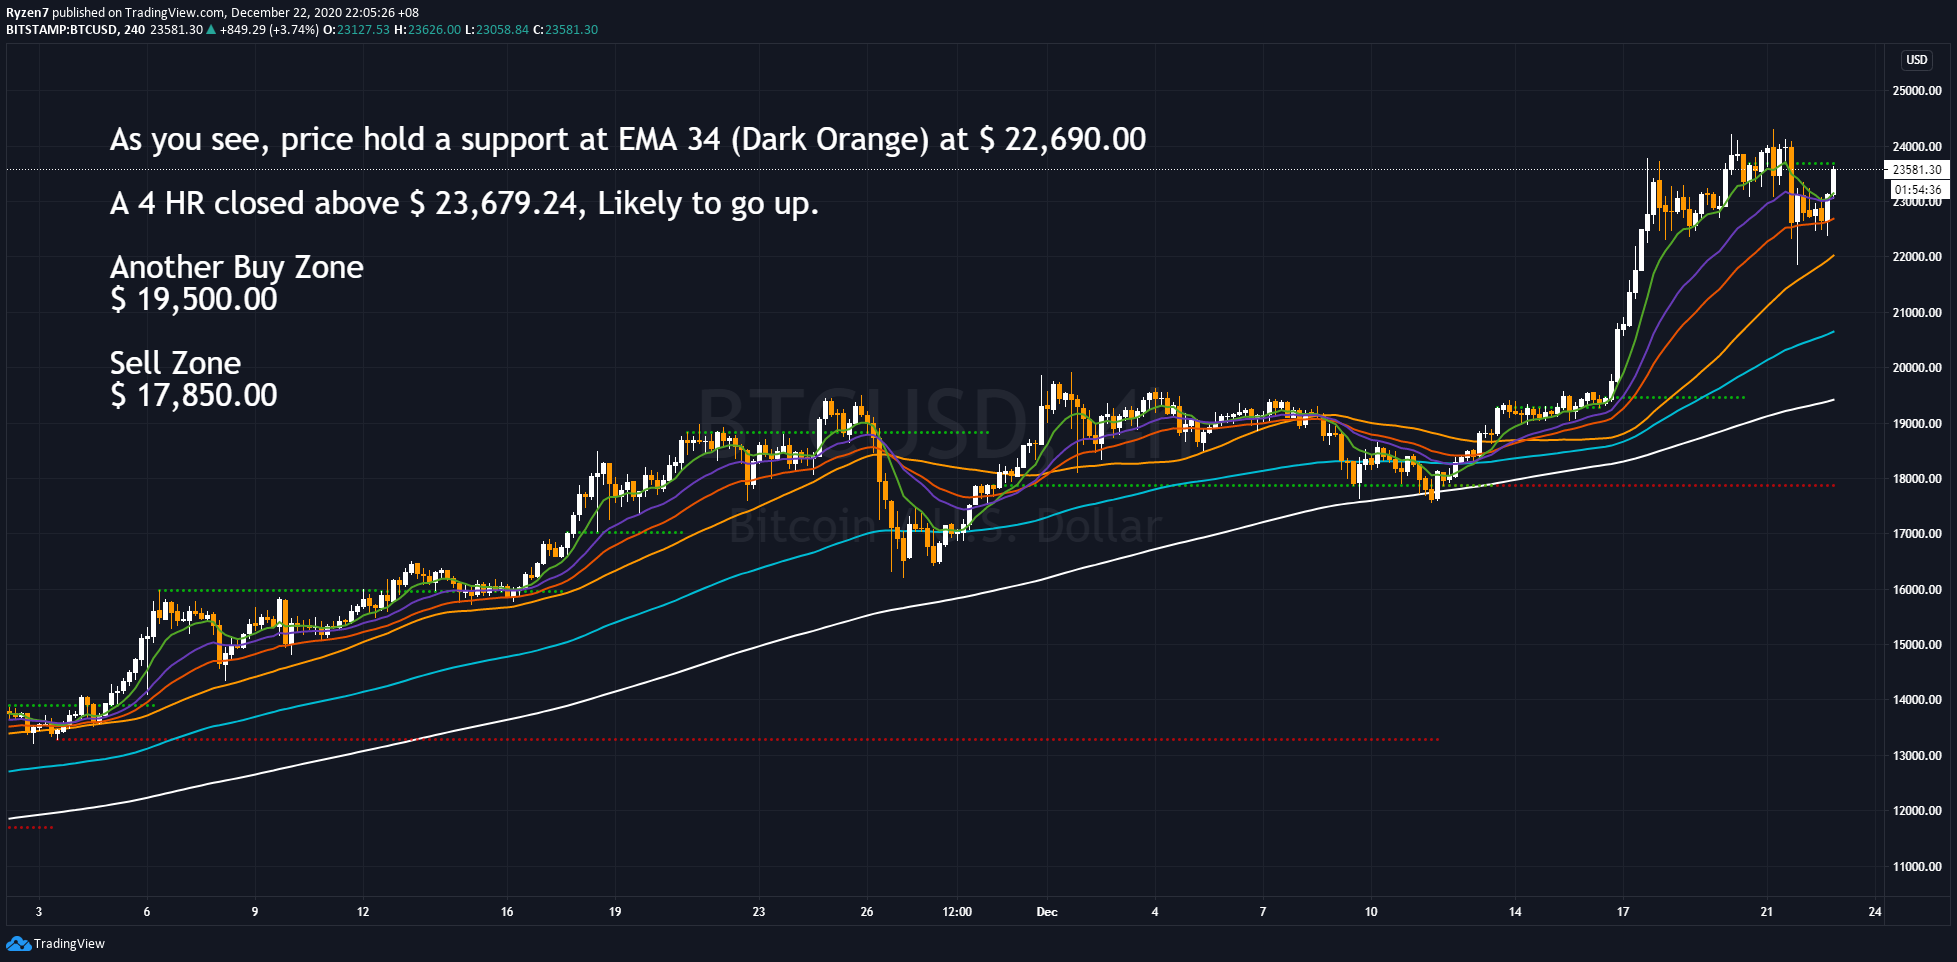The image size is (1957, 962).
Task: Click the TradingView cloud logo icon
Action: click(x=18, y=943)
